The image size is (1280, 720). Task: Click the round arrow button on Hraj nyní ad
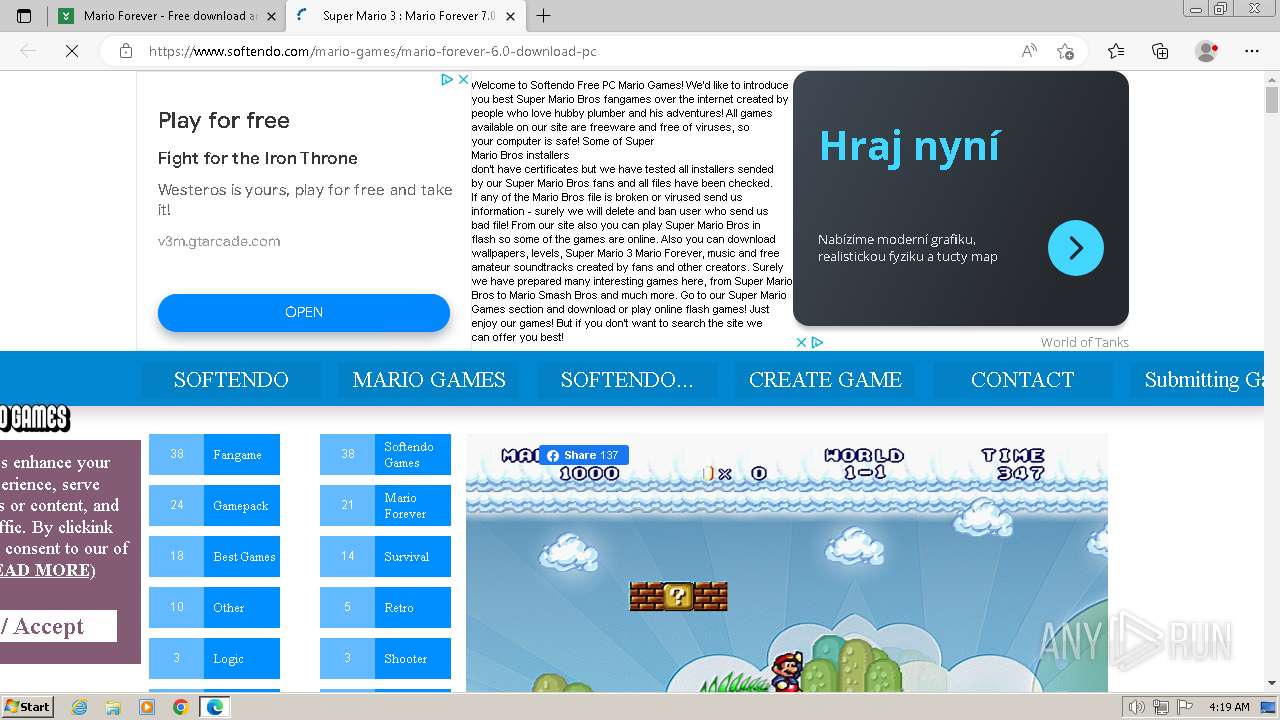[1075, 248]
